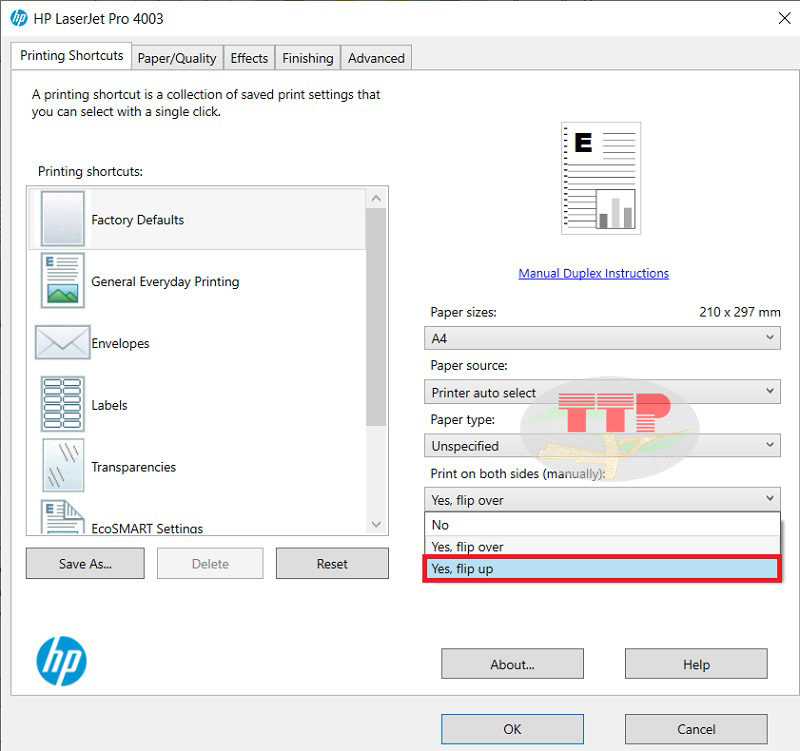Click the large blue HP logo
The width and height of the screenshot is (800, 751).
click(61, 661)
